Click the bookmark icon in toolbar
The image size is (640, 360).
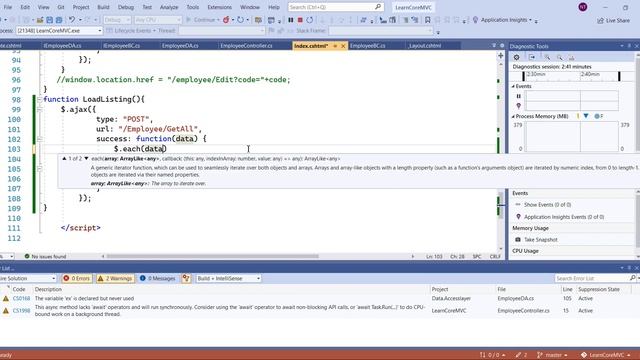427,20
